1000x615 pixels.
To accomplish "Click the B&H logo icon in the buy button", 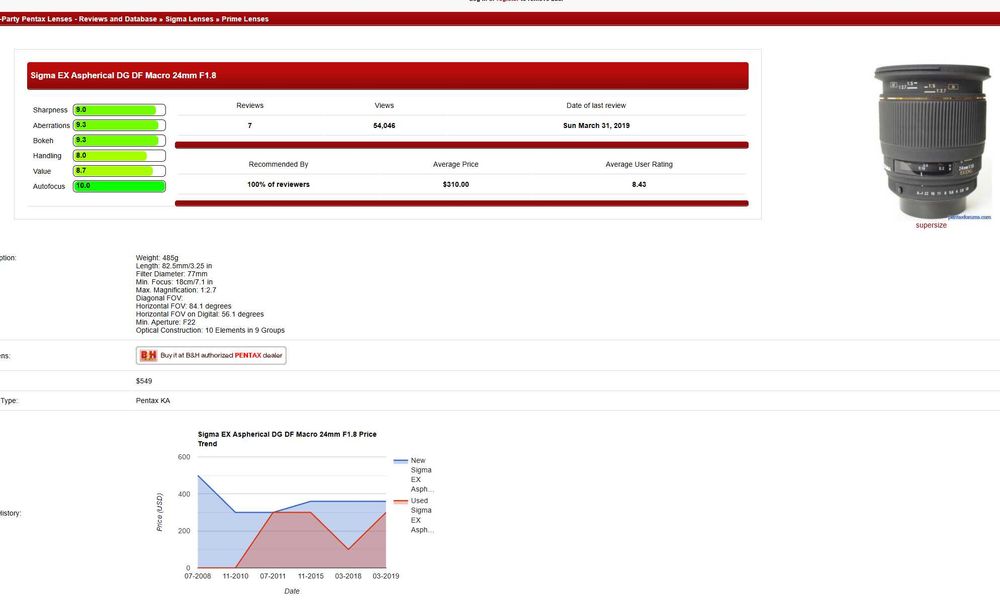I will [148, 355].
